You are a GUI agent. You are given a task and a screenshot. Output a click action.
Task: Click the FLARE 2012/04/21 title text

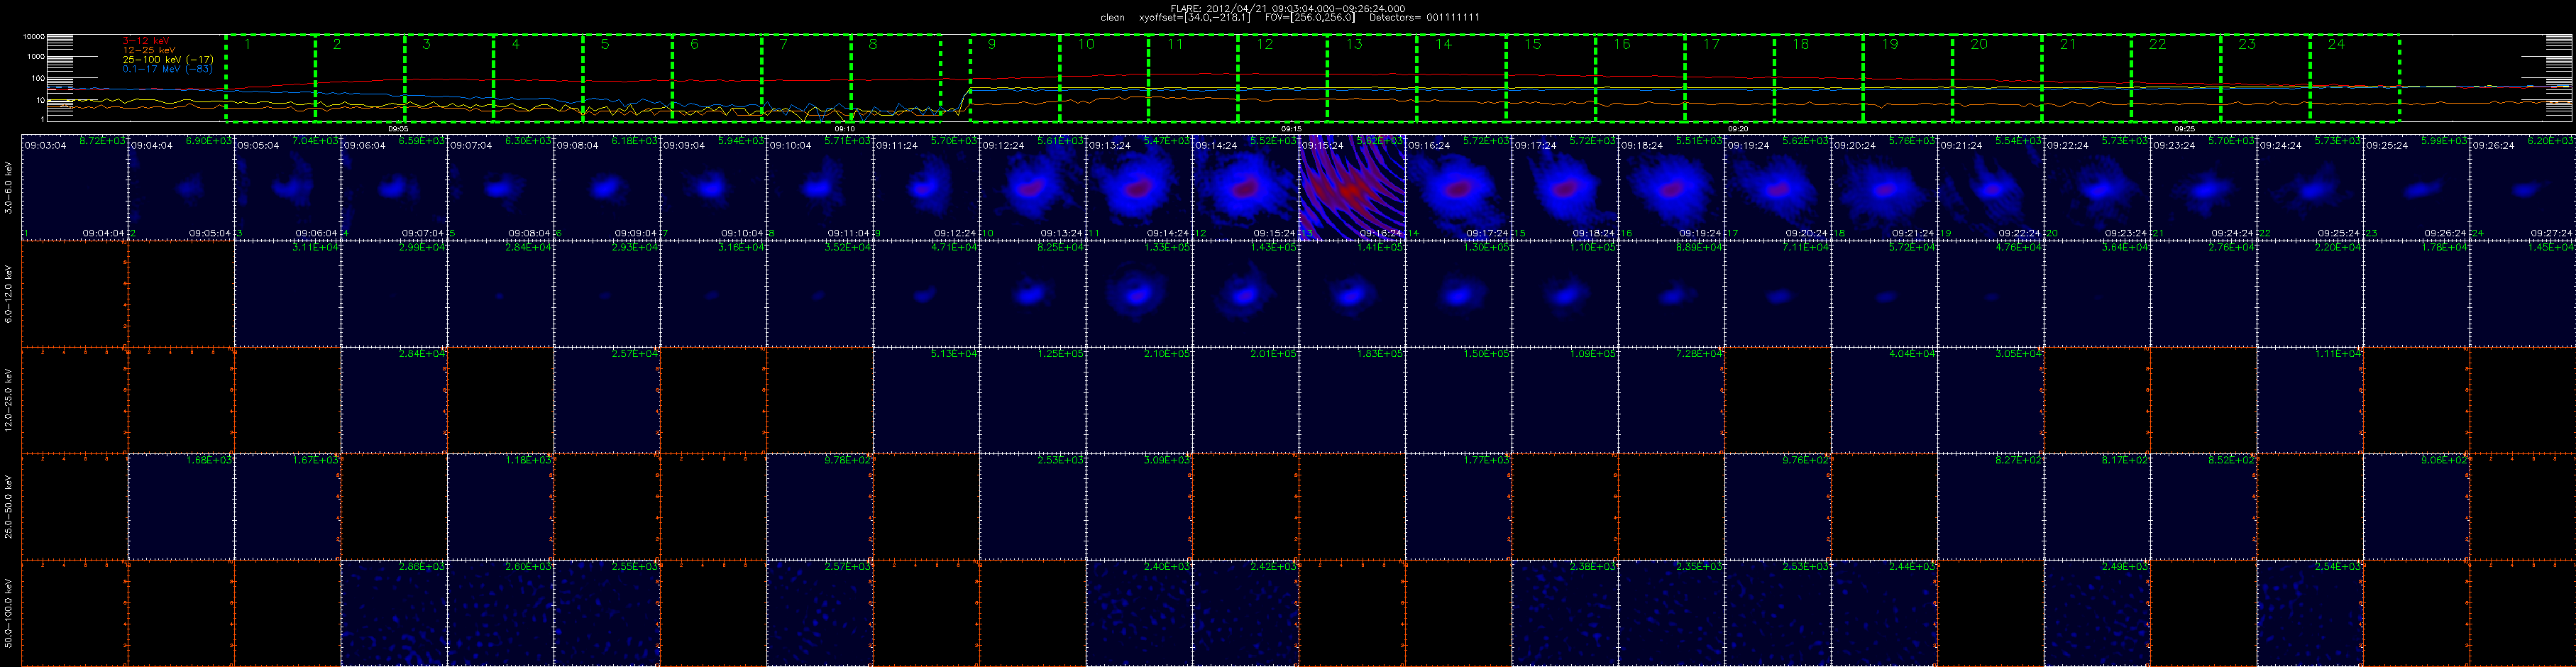[1287, 8]
